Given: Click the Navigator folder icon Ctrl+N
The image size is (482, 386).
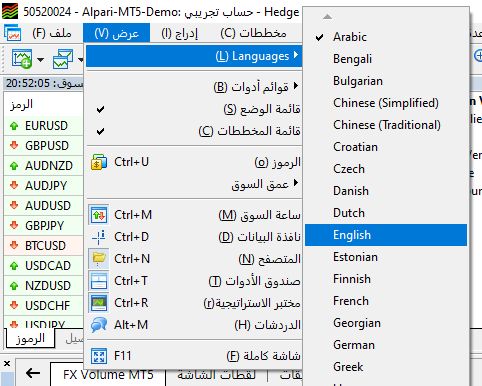Looking at the screenshot, I should coord(99,259).
